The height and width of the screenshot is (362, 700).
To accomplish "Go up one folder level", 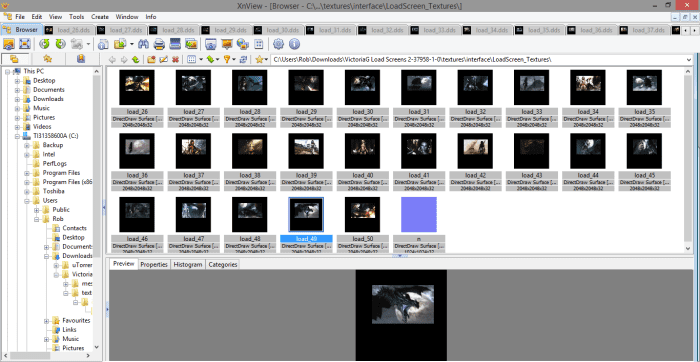I will (x=135, y=59).
